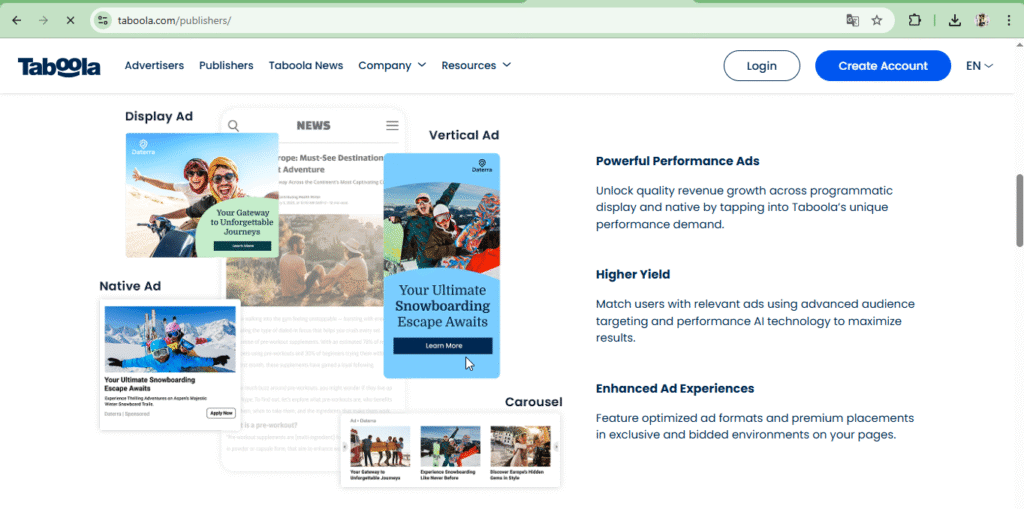Image resolution: width=1024 pixels, height=509 pixels.
Task: Click the NEWS title in the mockup
Action: (x=313, y=125)
